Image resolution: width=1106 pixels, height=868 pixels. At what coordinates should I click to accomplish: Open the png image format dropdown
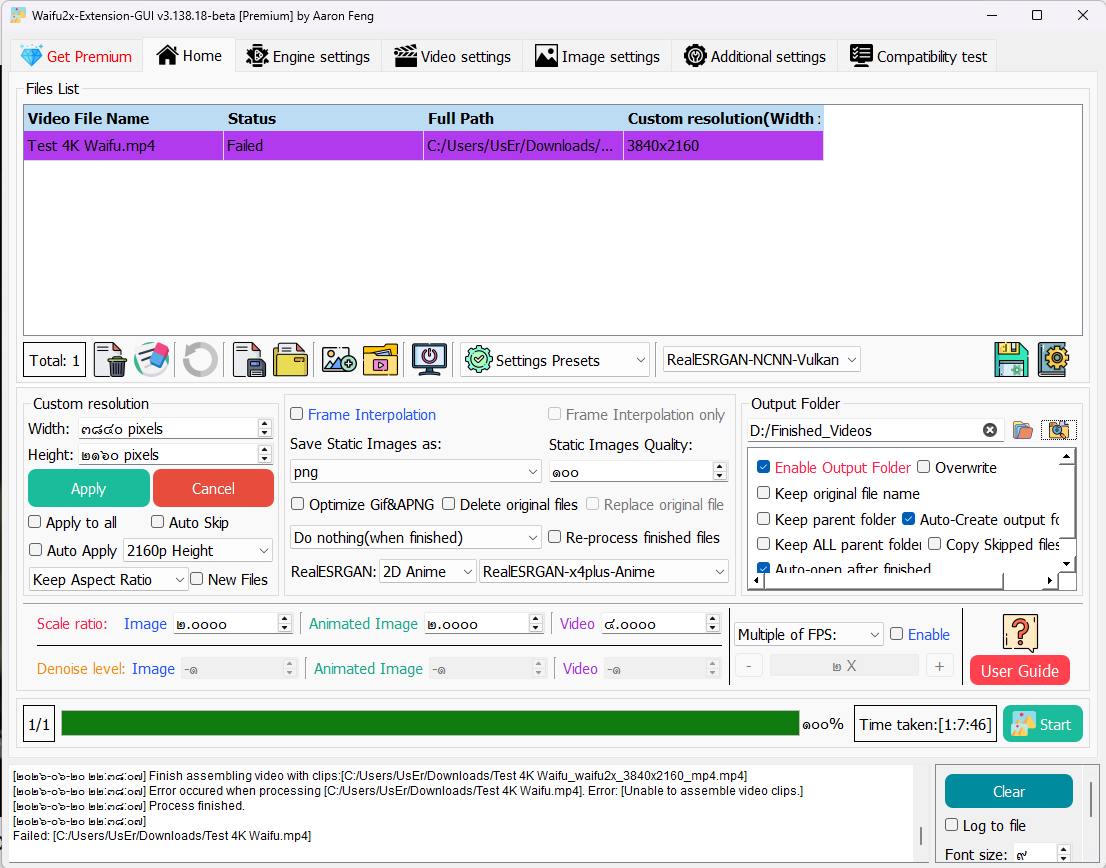click(x=415, y=472)
